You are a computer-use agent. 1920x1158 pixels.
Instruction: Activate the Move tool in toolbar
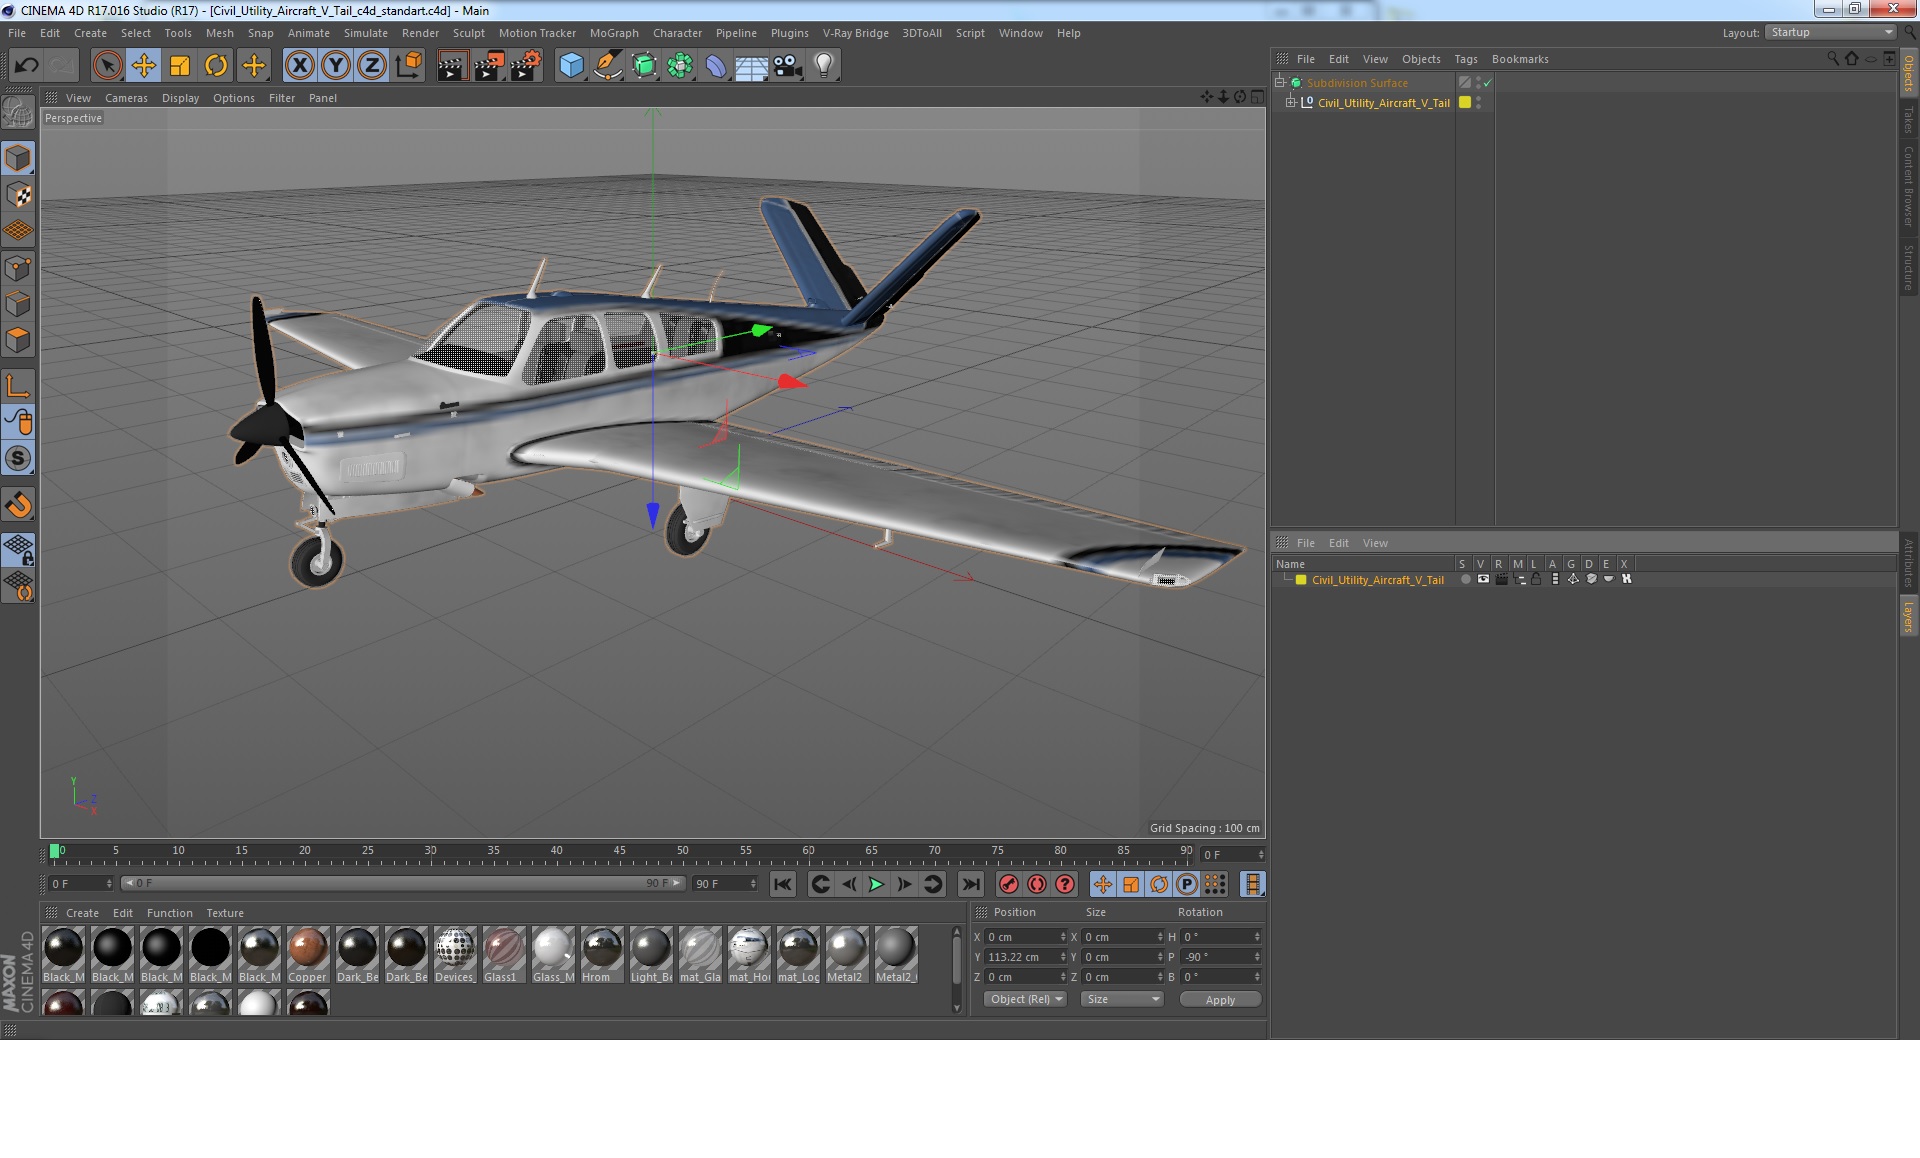tap(143, 66)
